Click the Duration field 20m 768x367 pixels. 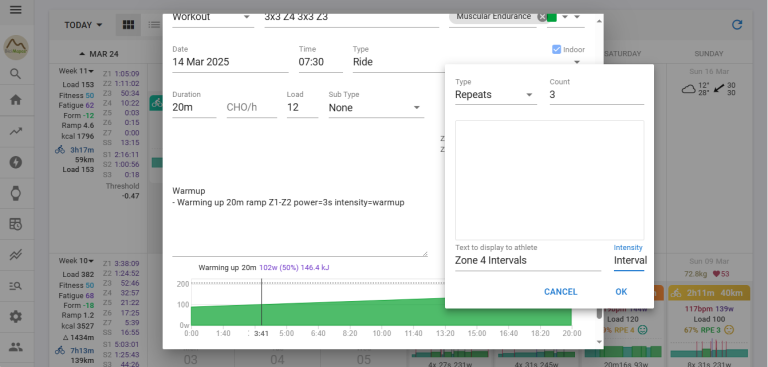pos(194,107)
